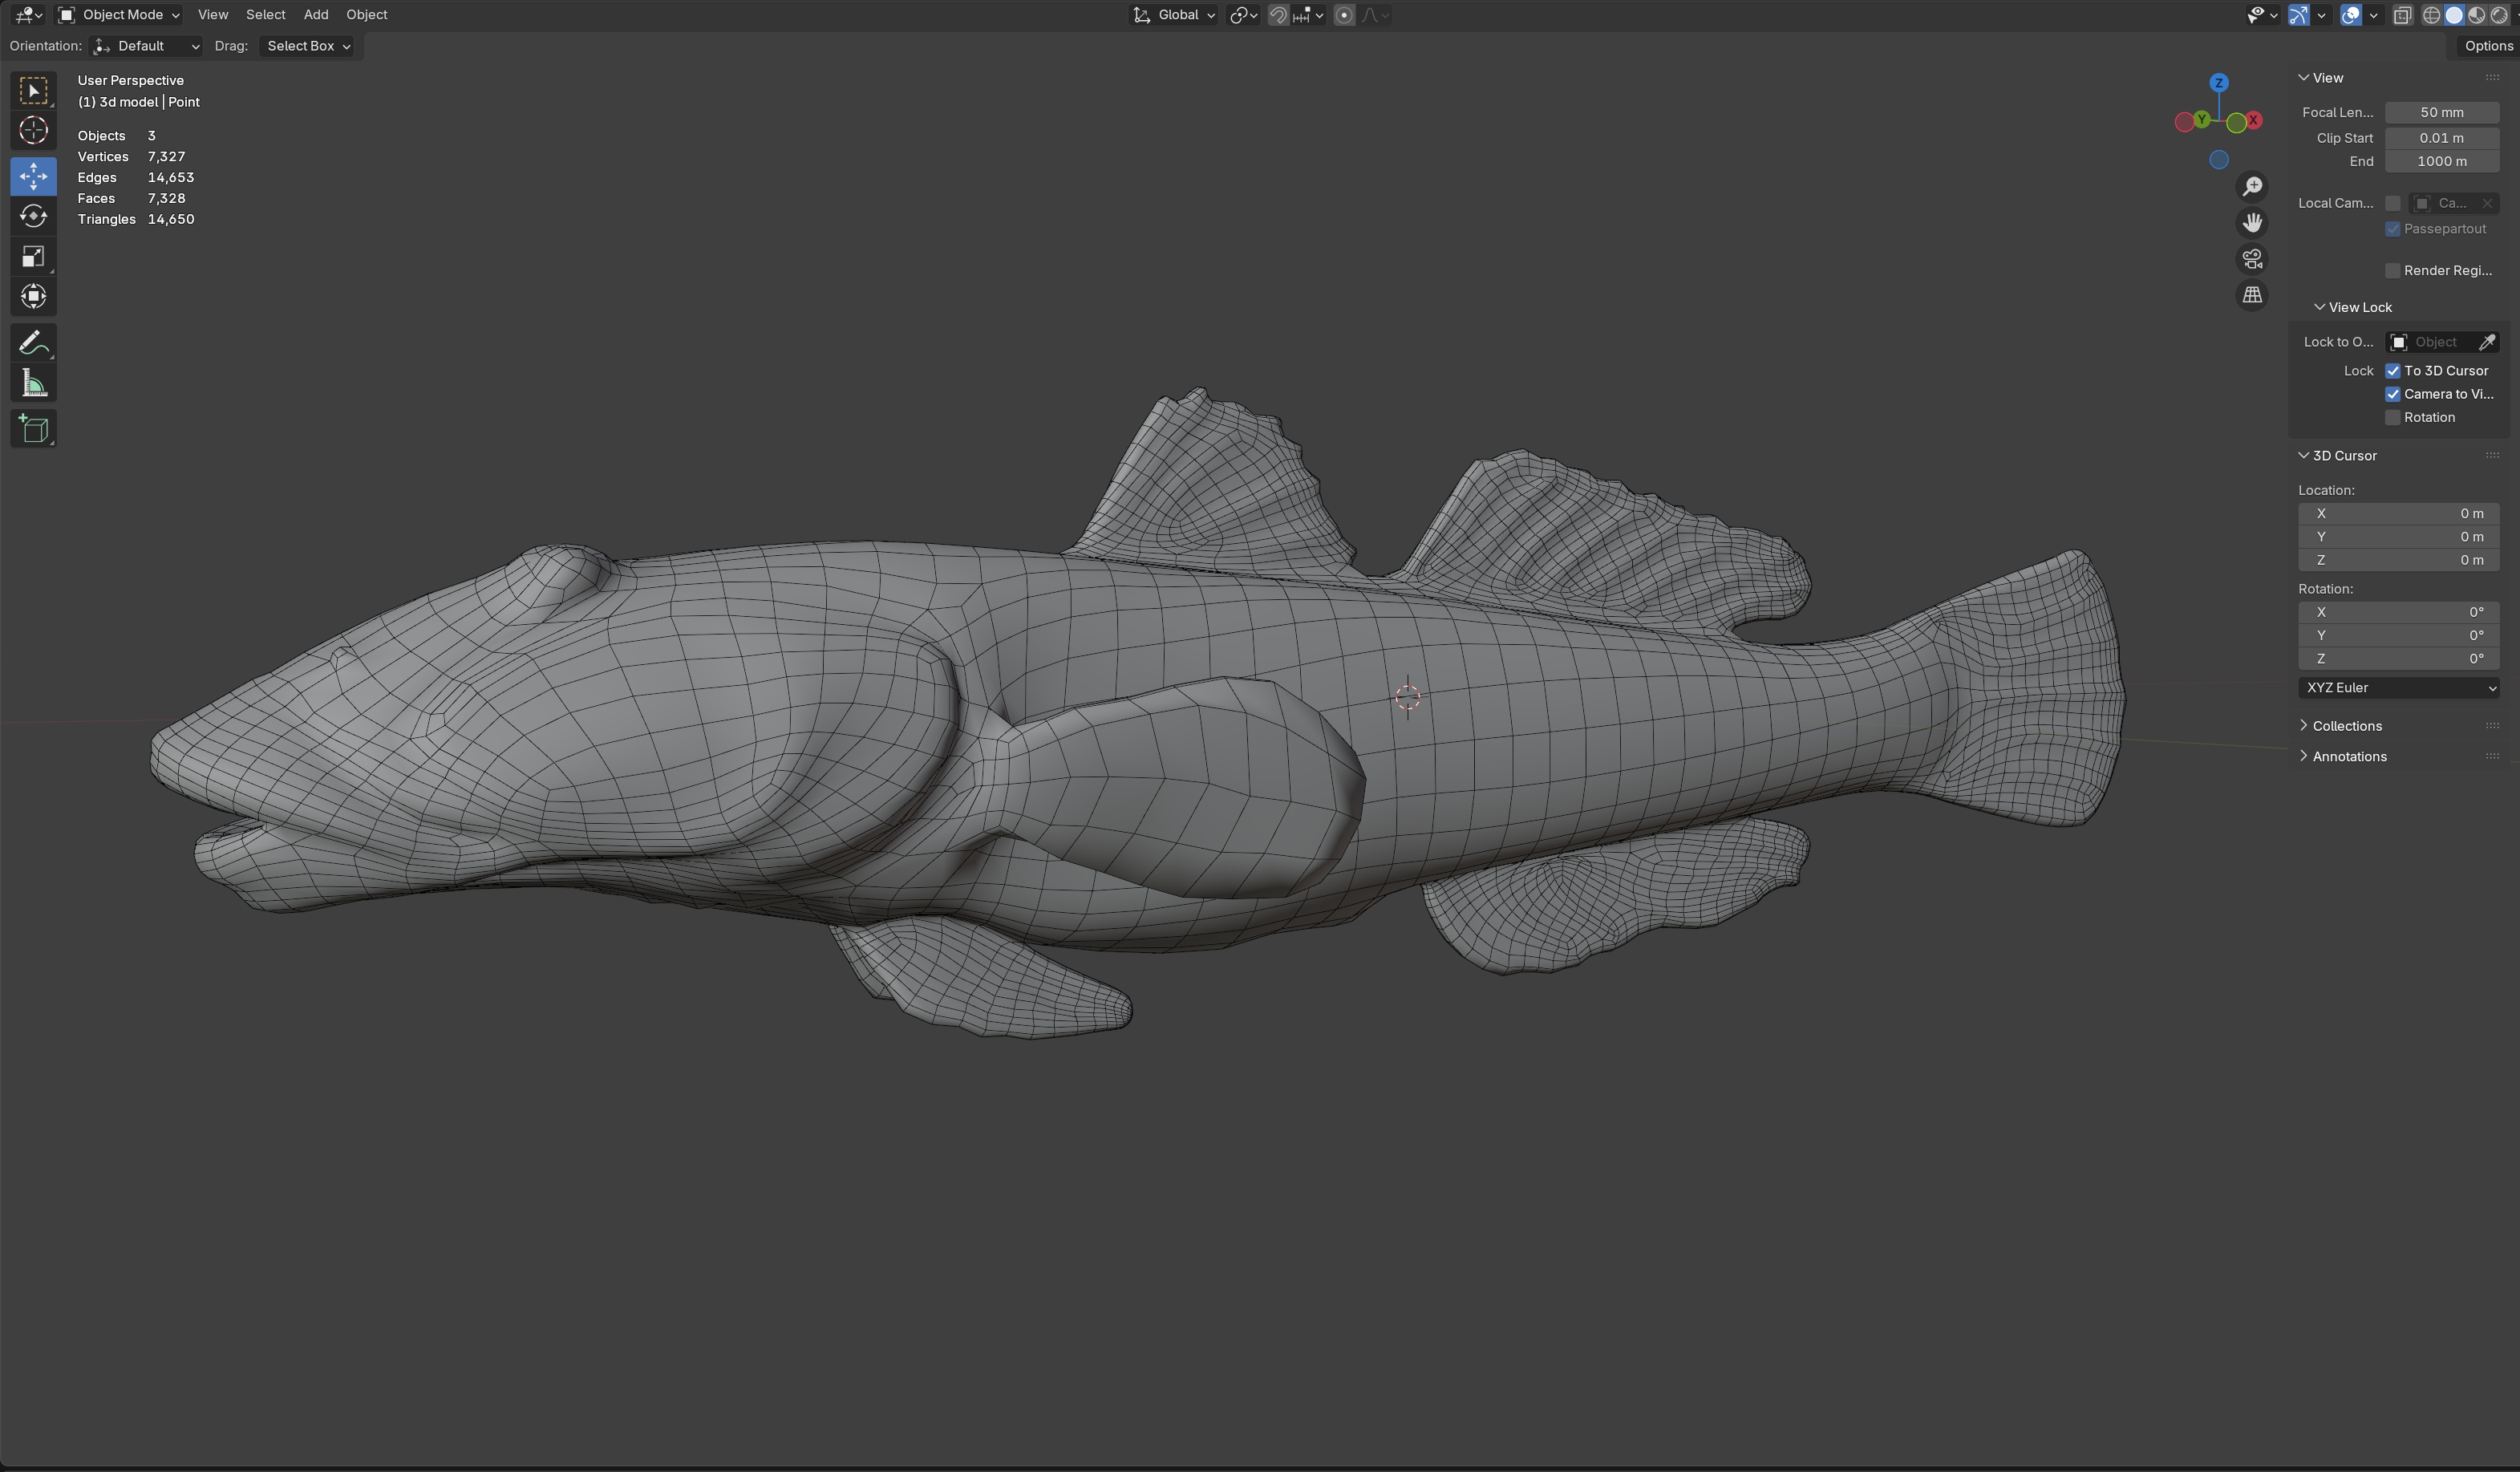2520x1472 pixels.
Task: Click the Add Cube tool
Action: click(x=33, y=430)
